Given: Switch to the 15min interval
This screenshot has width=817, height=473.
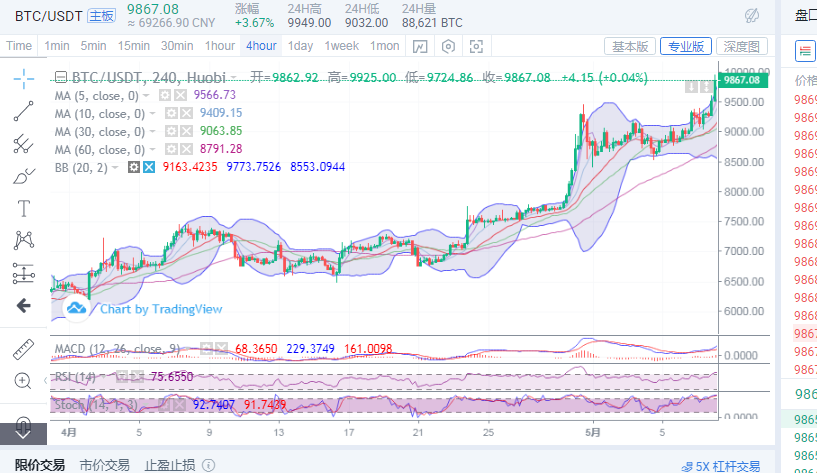Looking at the screenshot, I should click(x=134, y=46).
